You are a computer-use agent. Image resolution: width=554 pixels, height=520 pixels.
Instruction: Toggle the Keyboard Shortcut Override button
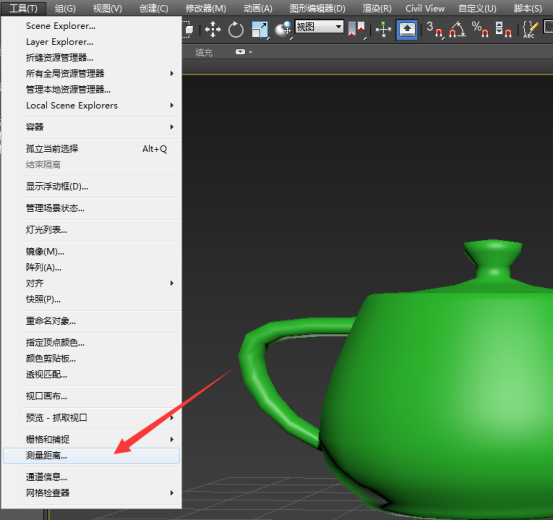click(x=407, y=30)
